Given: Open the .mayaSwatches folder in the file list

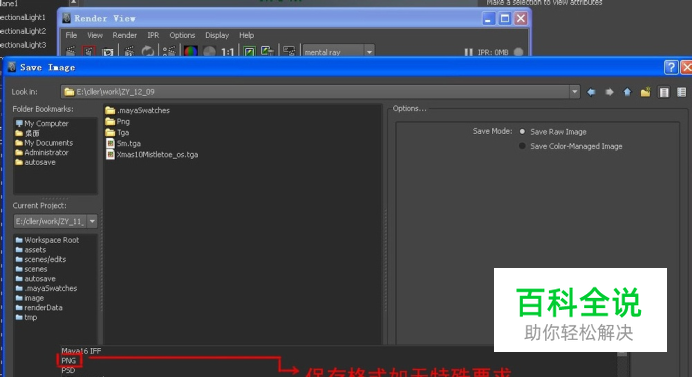Looking at the screenshot, I should pyautogui.click(x=138, y=110).
